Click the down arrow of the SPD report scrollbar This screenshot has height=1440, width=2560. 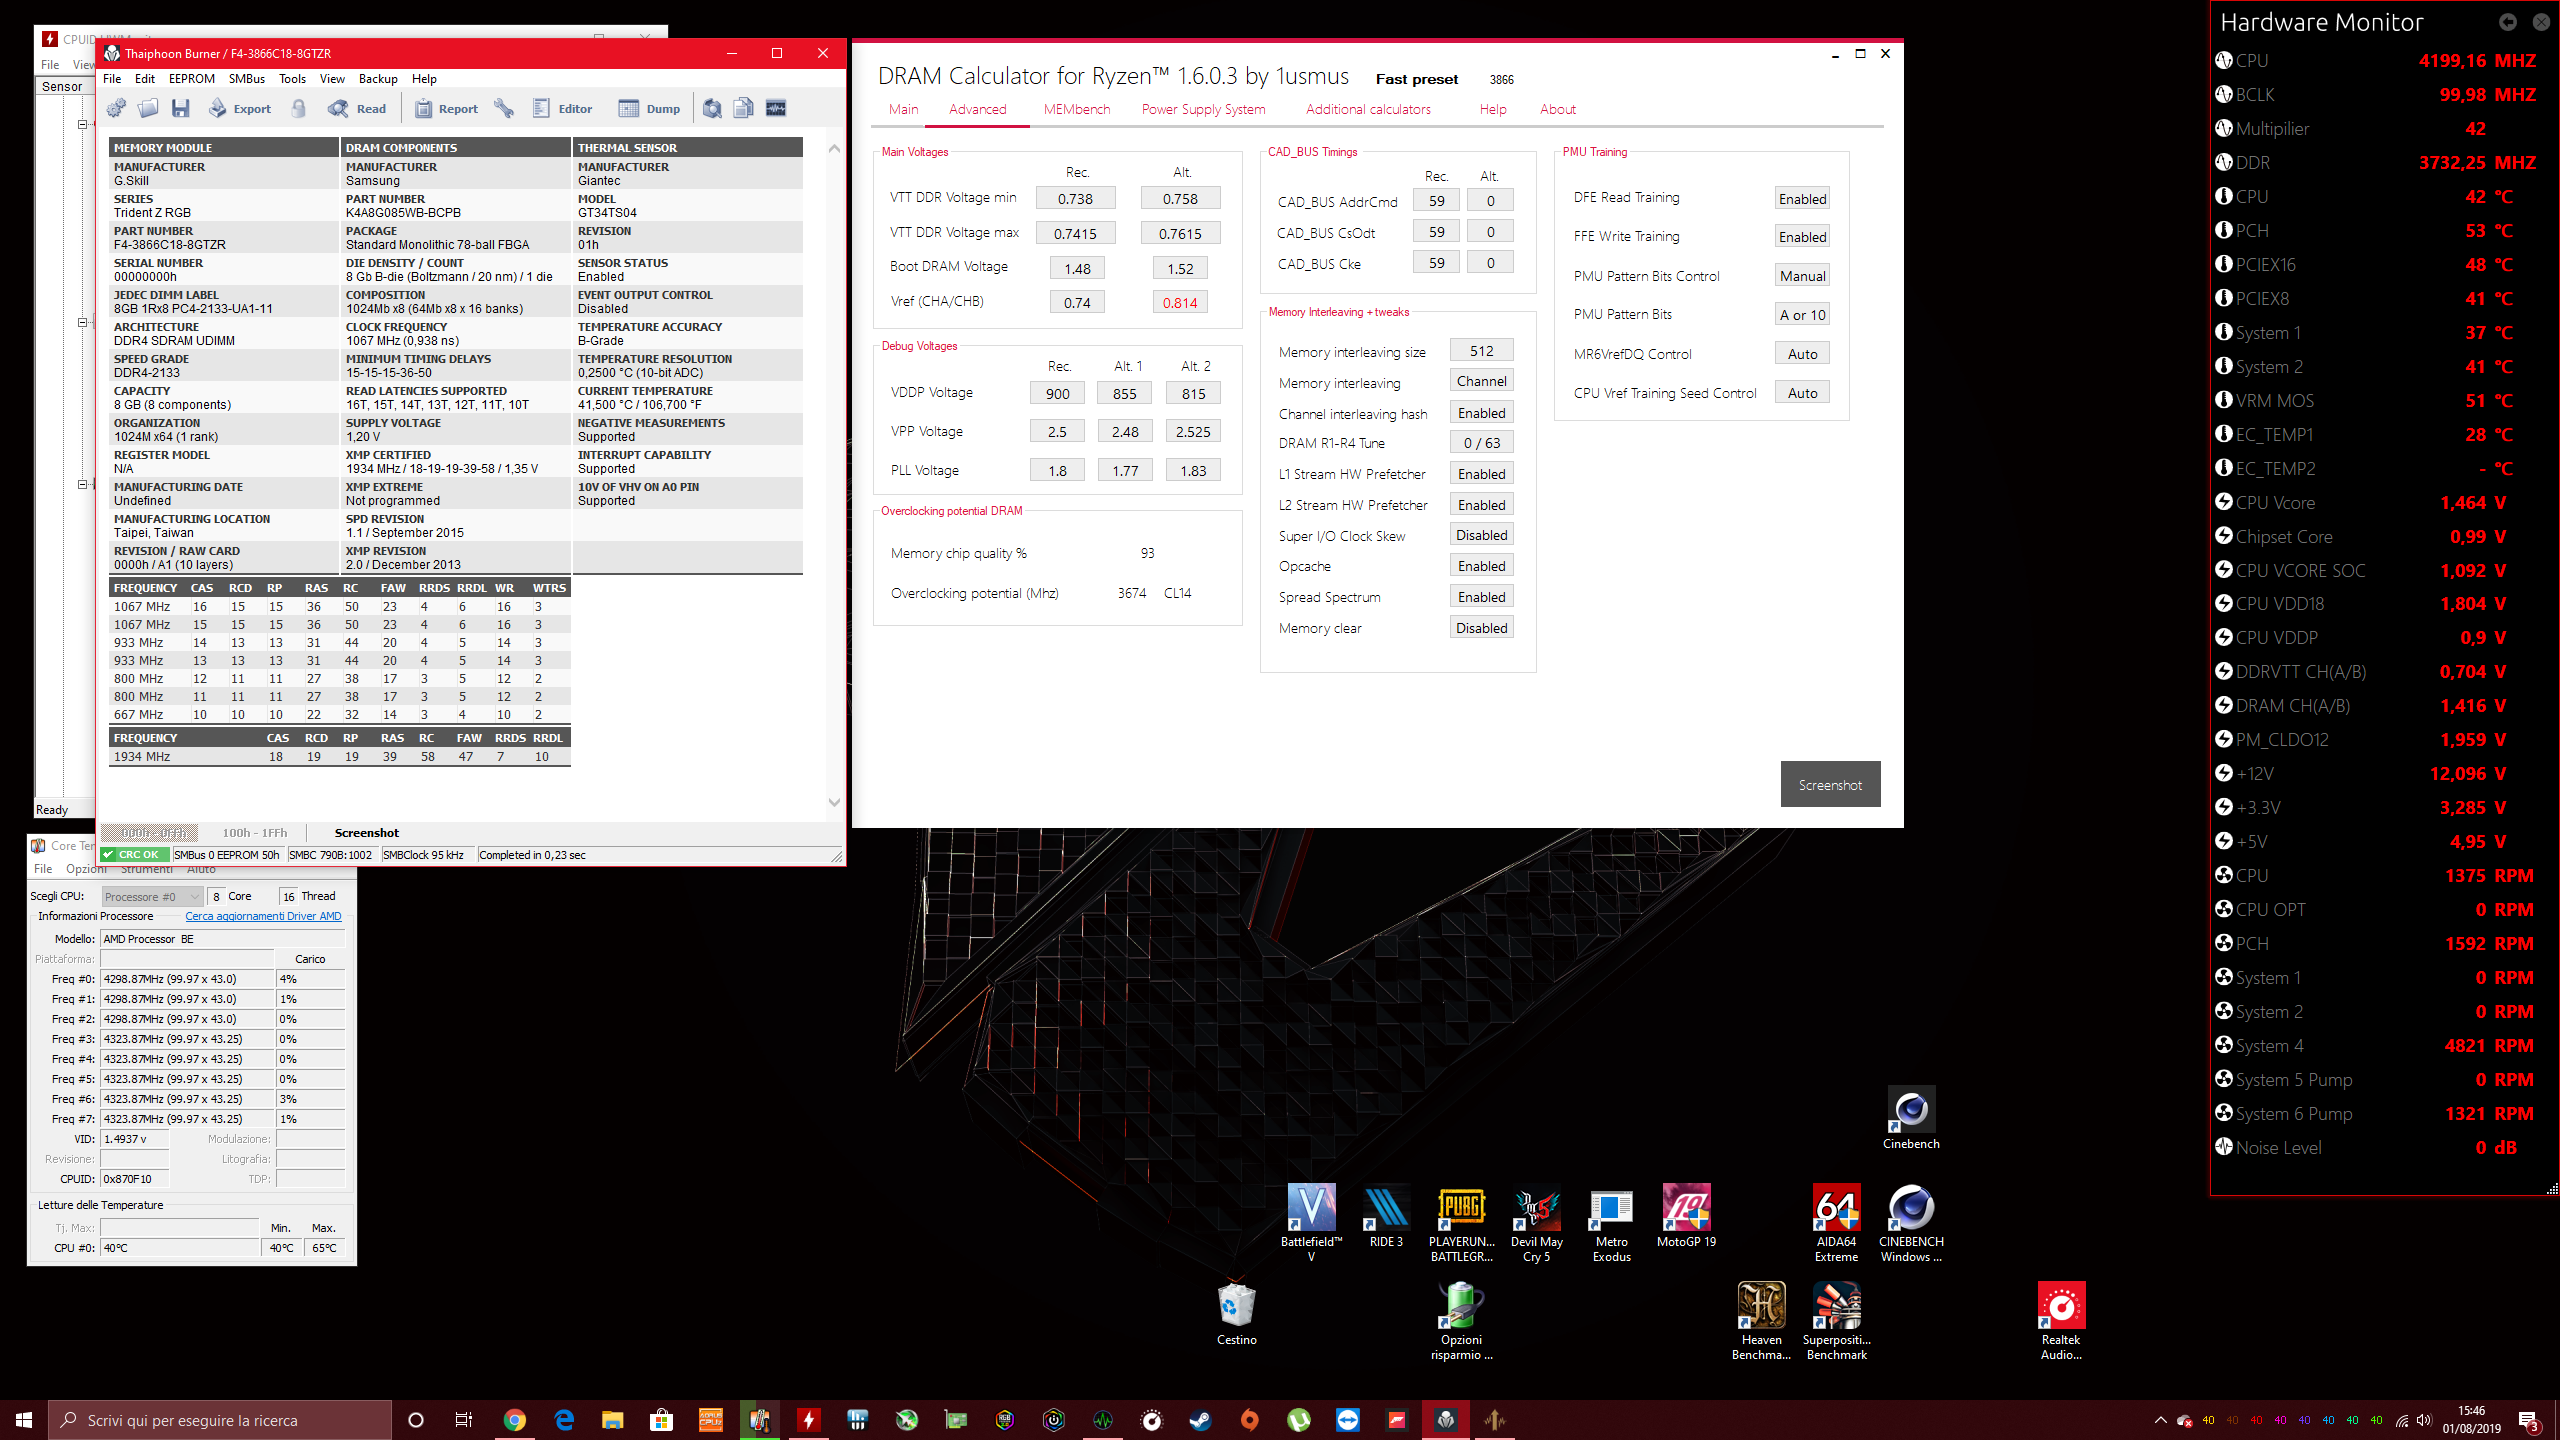pos(834,802)
